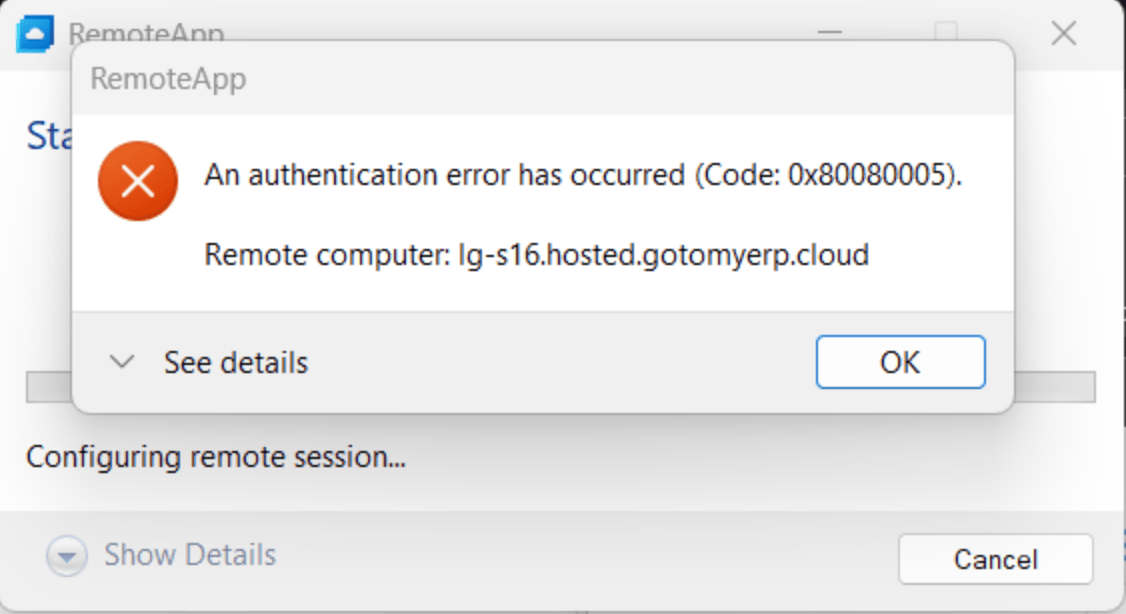Viewport: 1126px width, 614px height.
Task: Click the "See details" label text
Action: 236,362
